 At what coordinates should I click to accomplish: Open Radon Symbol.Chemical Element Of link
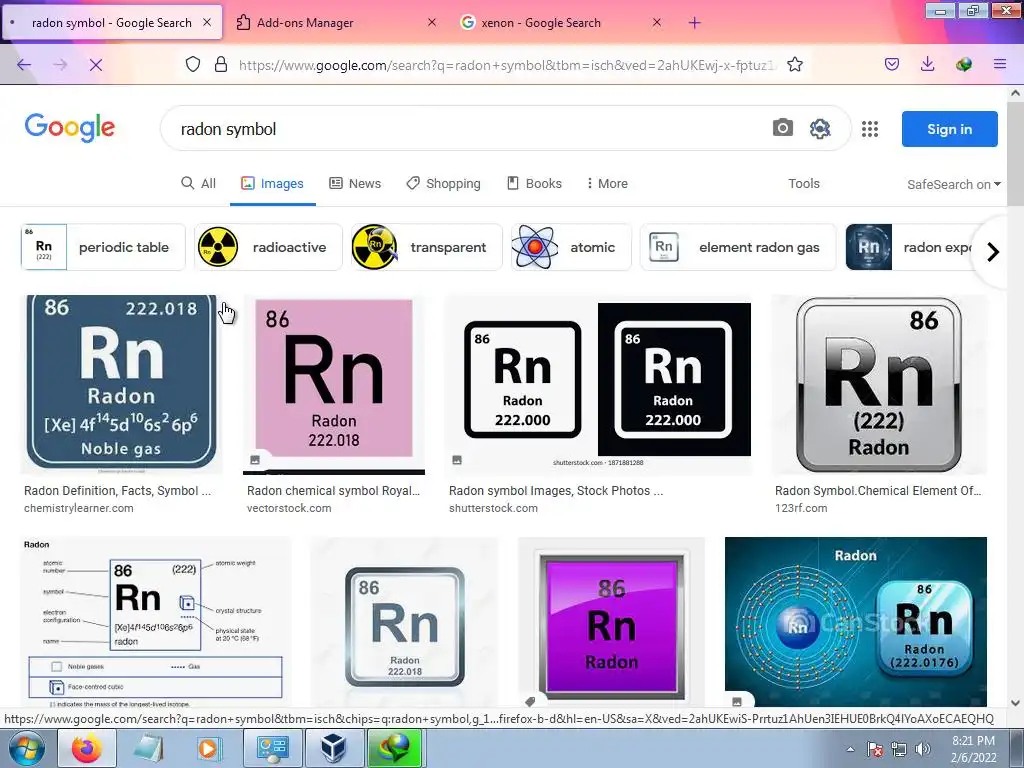pos(878,490)
